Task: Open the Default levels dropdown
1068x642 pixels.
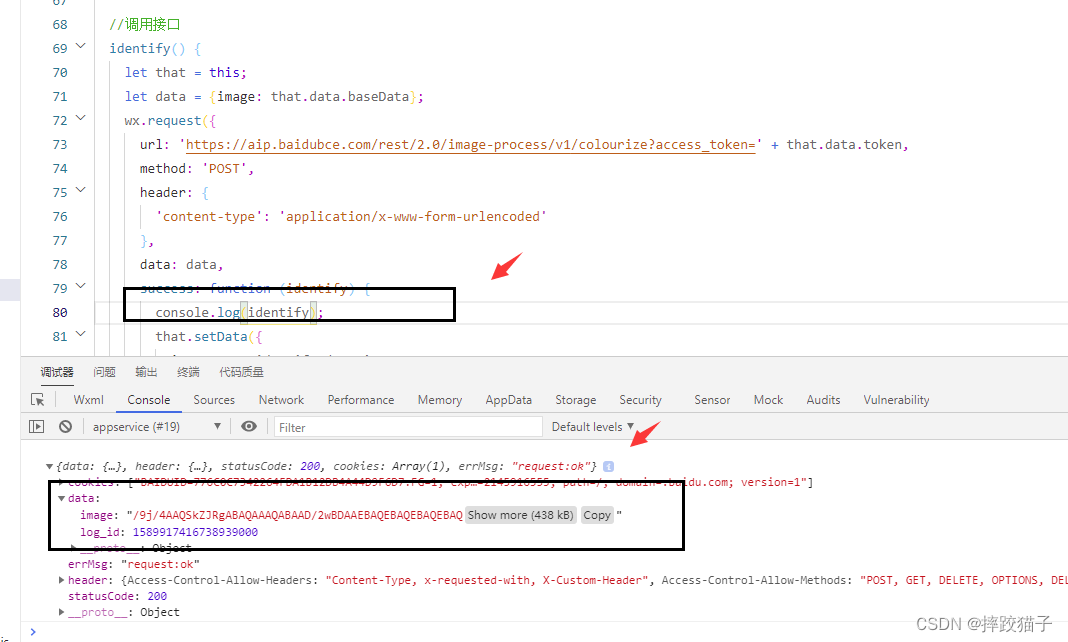Action: tap(593, 427)
